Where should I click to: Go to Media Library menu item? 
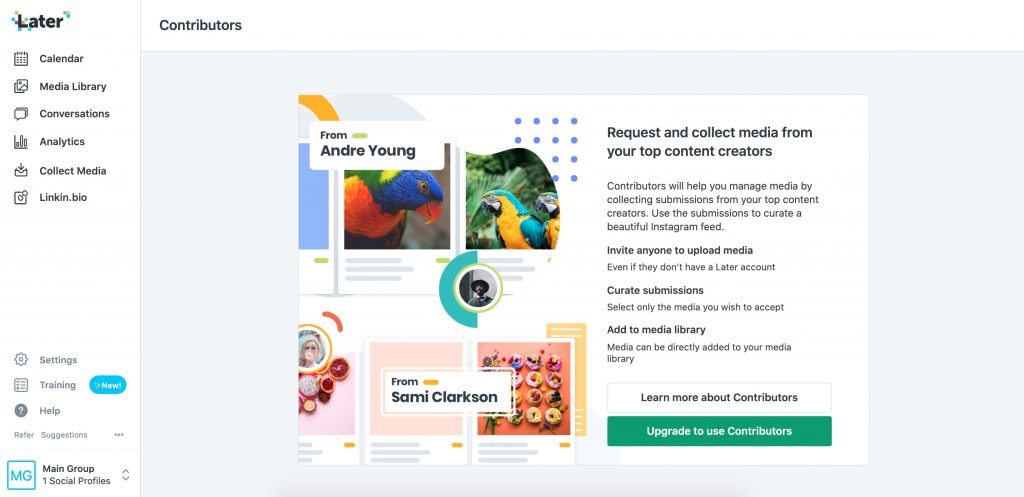(72, 86)
